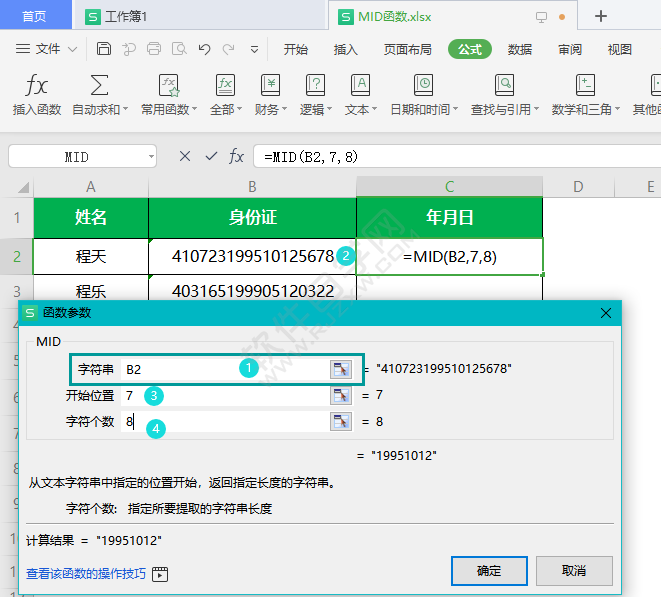Expand the 常用函数 dropdown arrow
This screenshot has width=661, height=597.
[194, 109]
